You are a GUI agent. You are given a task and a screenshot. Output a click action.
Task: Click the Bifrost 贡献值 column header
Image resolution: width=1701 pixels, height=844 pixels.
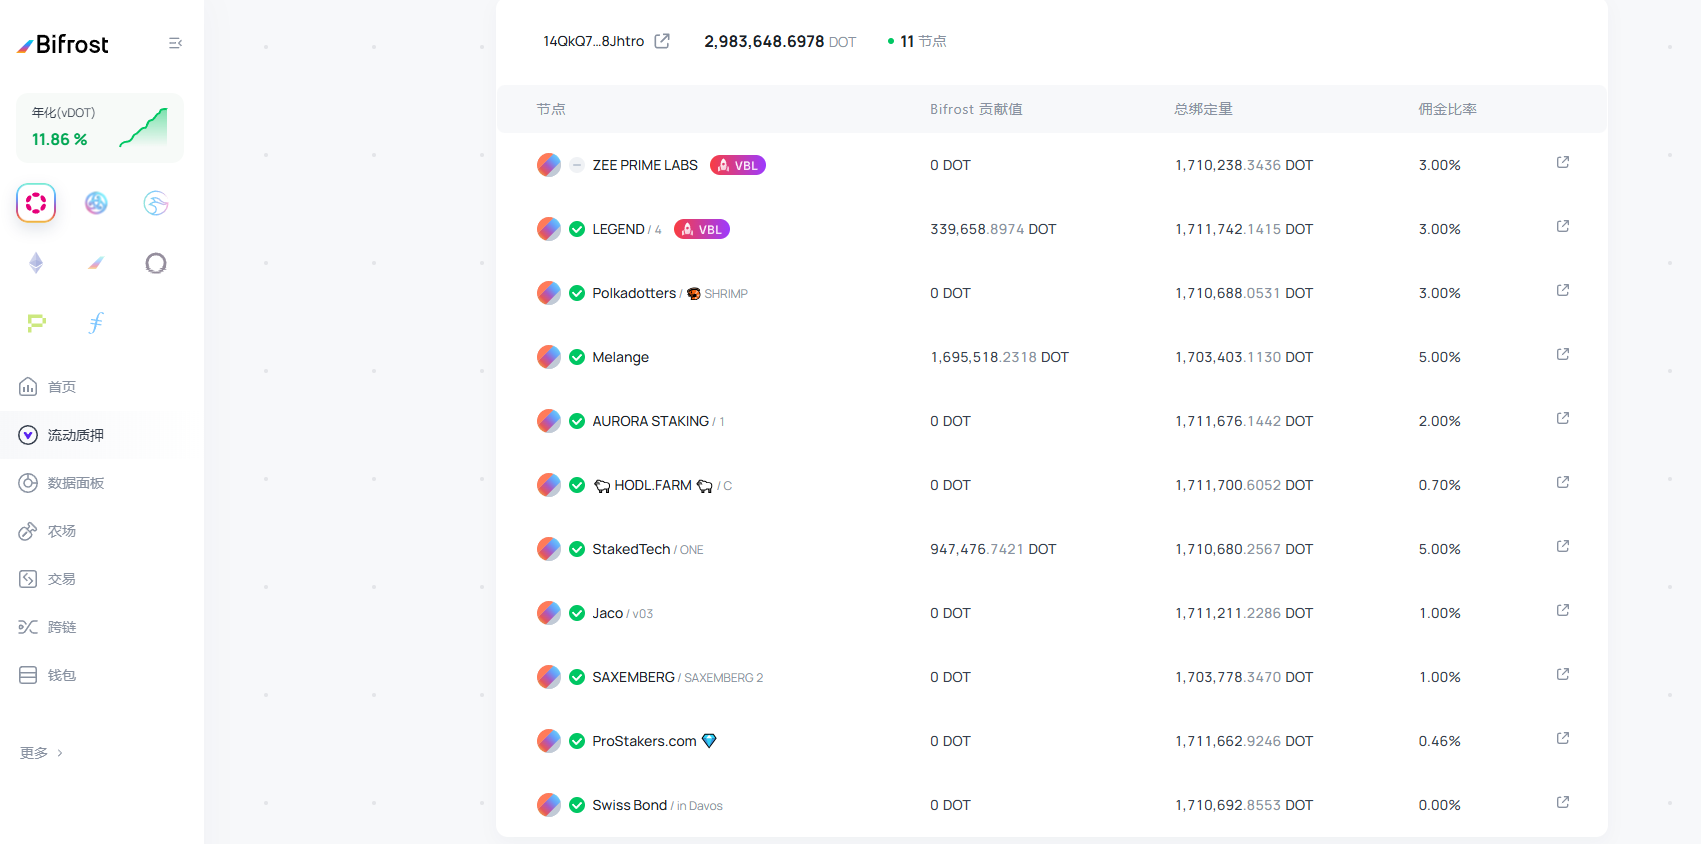976,109
